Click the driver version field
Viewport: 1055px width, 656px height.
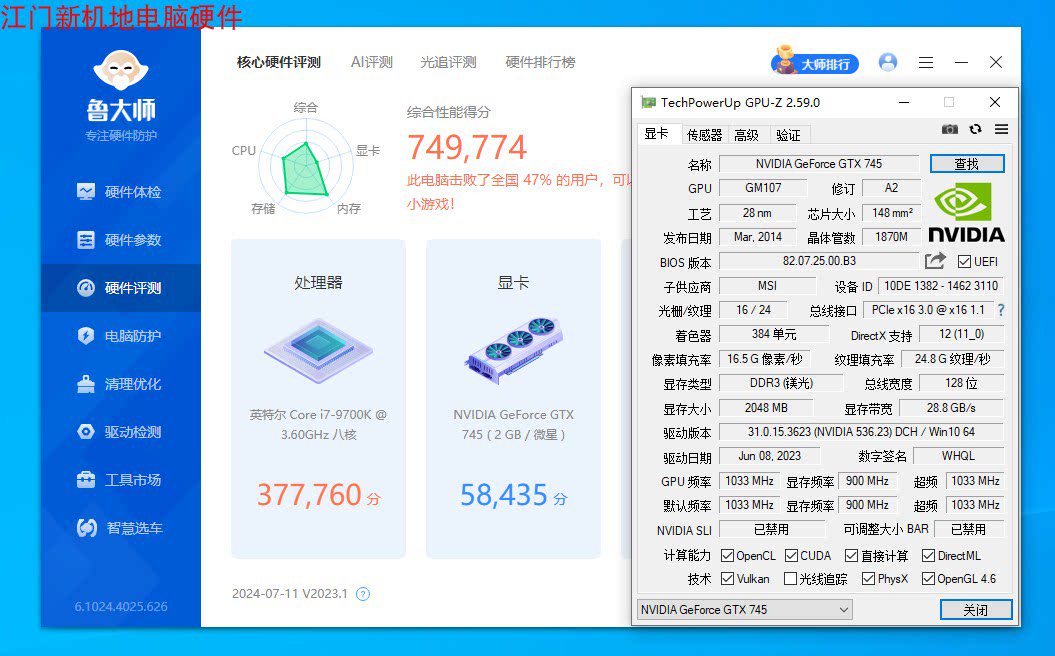point(861,432)
